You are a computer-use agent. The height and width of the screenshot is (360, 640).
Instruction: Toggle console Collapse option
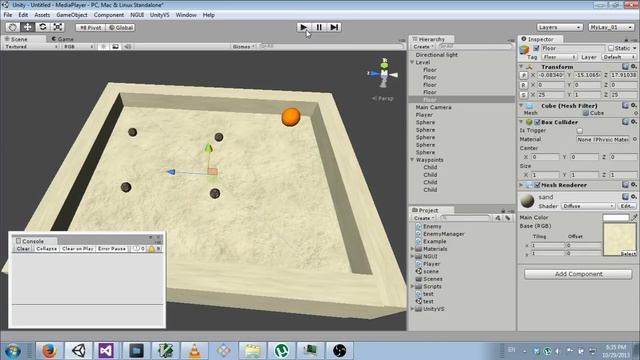click(x=47, y=249)
